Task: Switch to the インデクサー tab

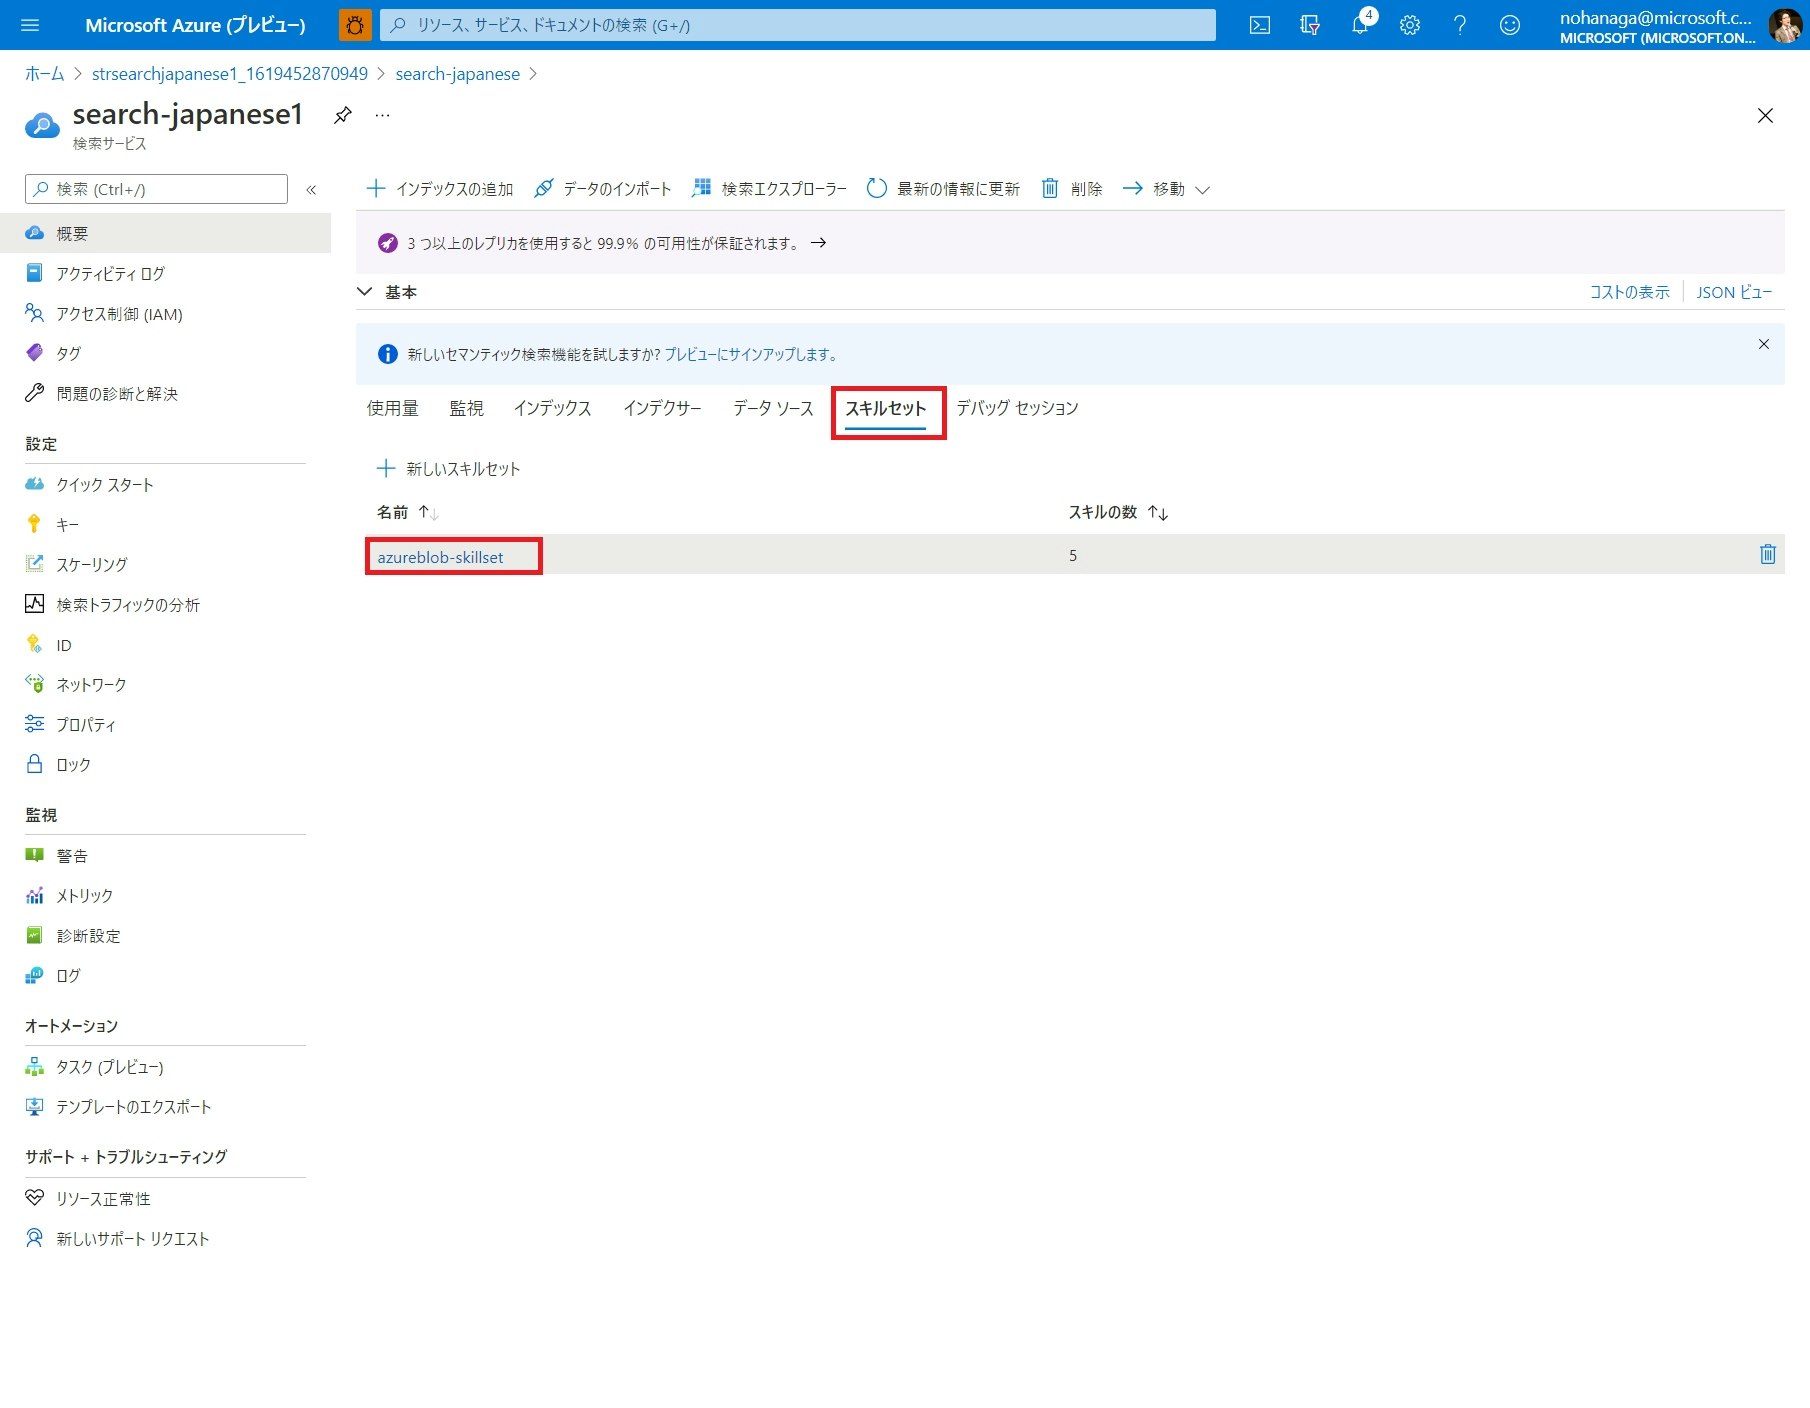Action: (662, 408)
